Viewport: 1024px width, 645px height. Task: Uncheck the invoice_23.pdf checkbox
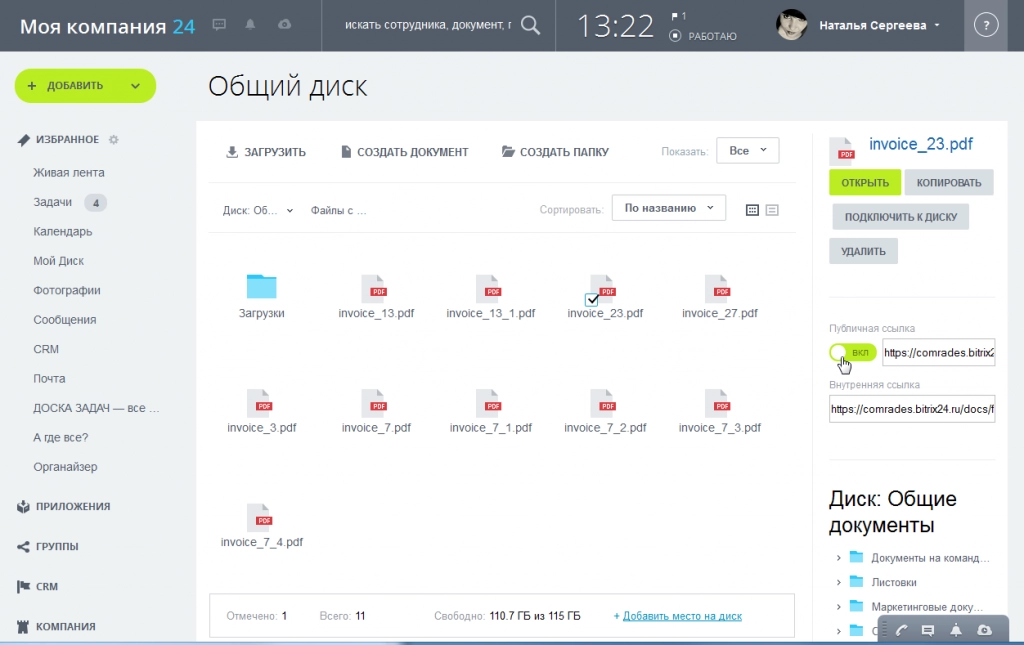pyautogui.click(x=591, y=299)
